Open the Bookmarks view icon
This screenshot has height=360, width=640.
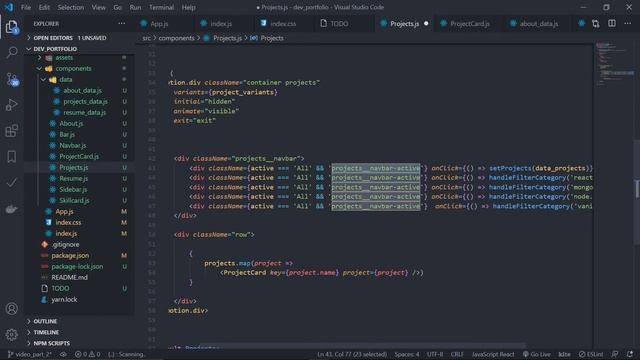point(12,157)
